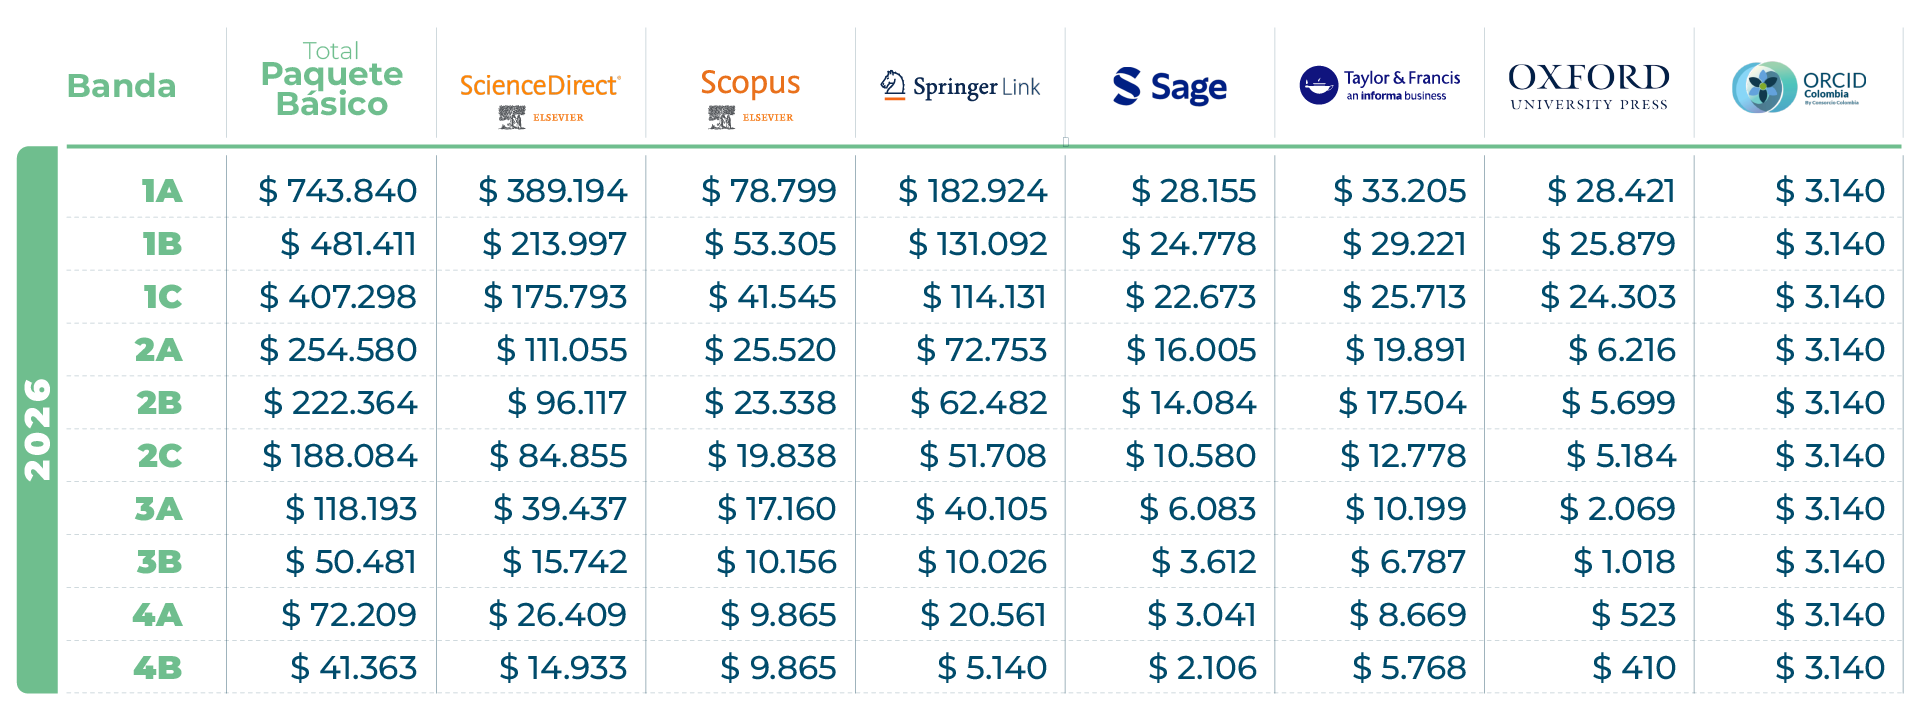Click the Springer Link horse logo
Image resolution: width=1920 pixels, height=721 pixels.
click(x=892, y=85)
